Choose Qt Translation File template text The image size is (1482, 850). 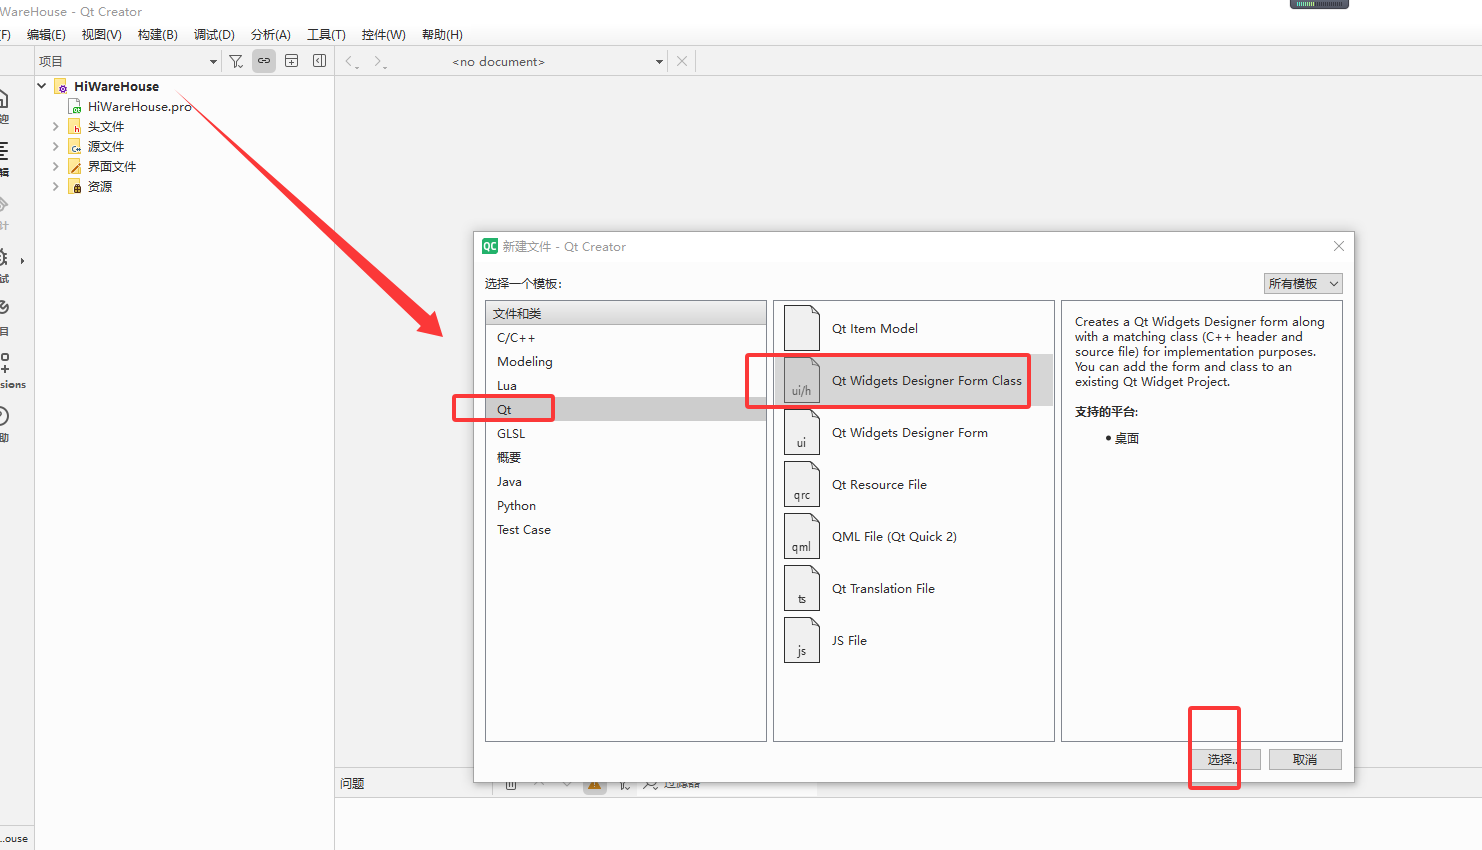[883, 589]
